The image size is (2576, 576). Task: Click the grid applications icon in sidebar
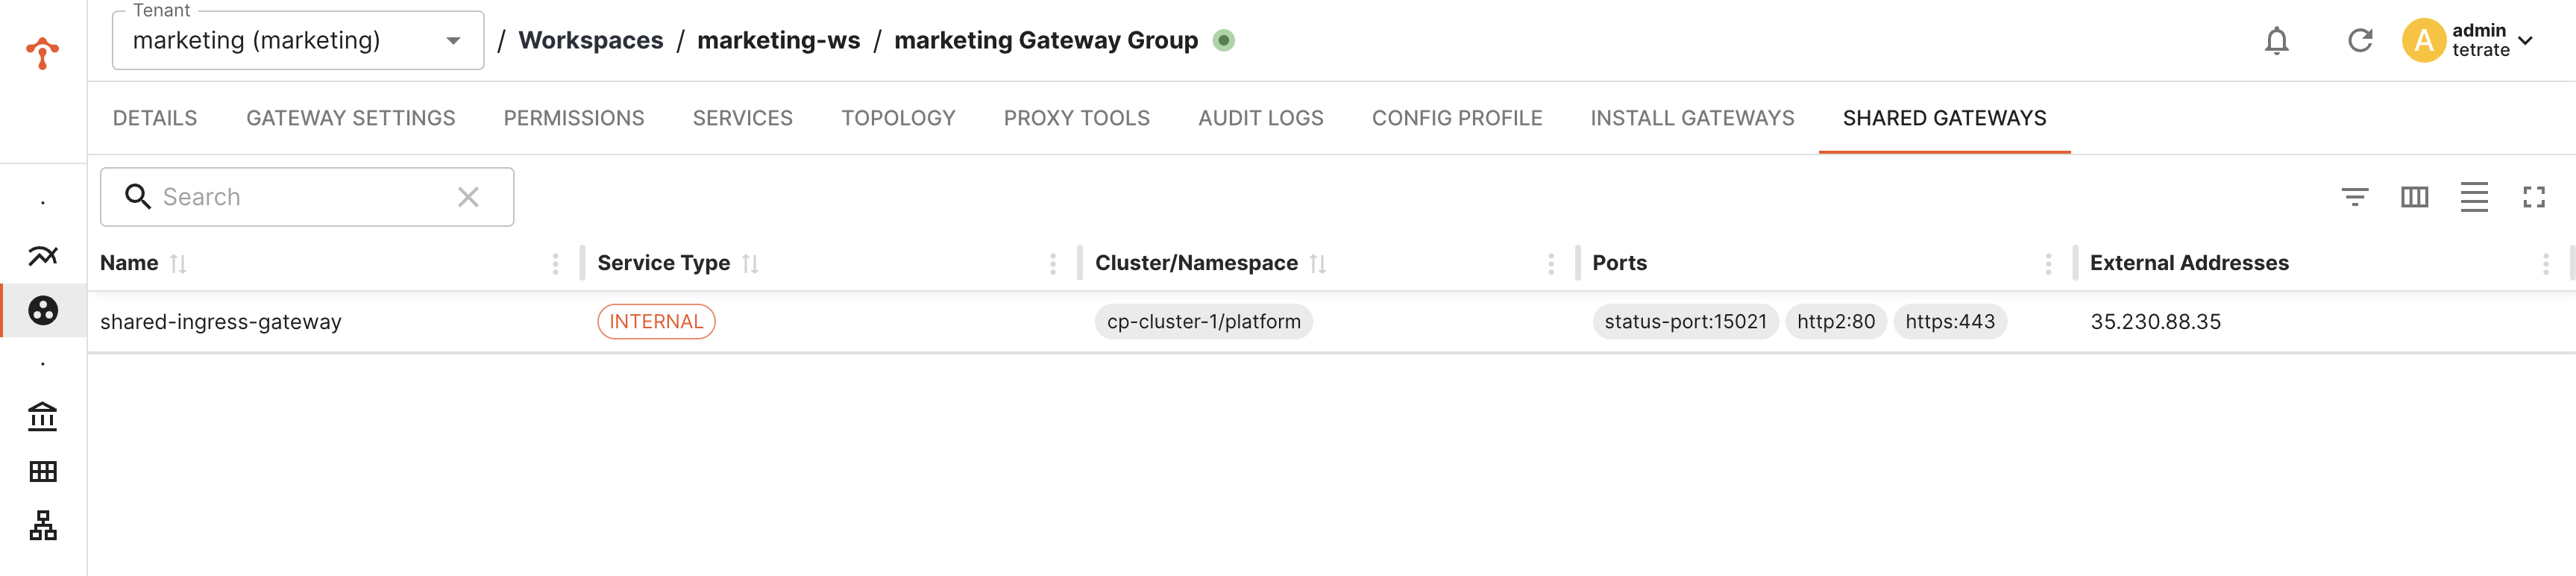point(43,472)
